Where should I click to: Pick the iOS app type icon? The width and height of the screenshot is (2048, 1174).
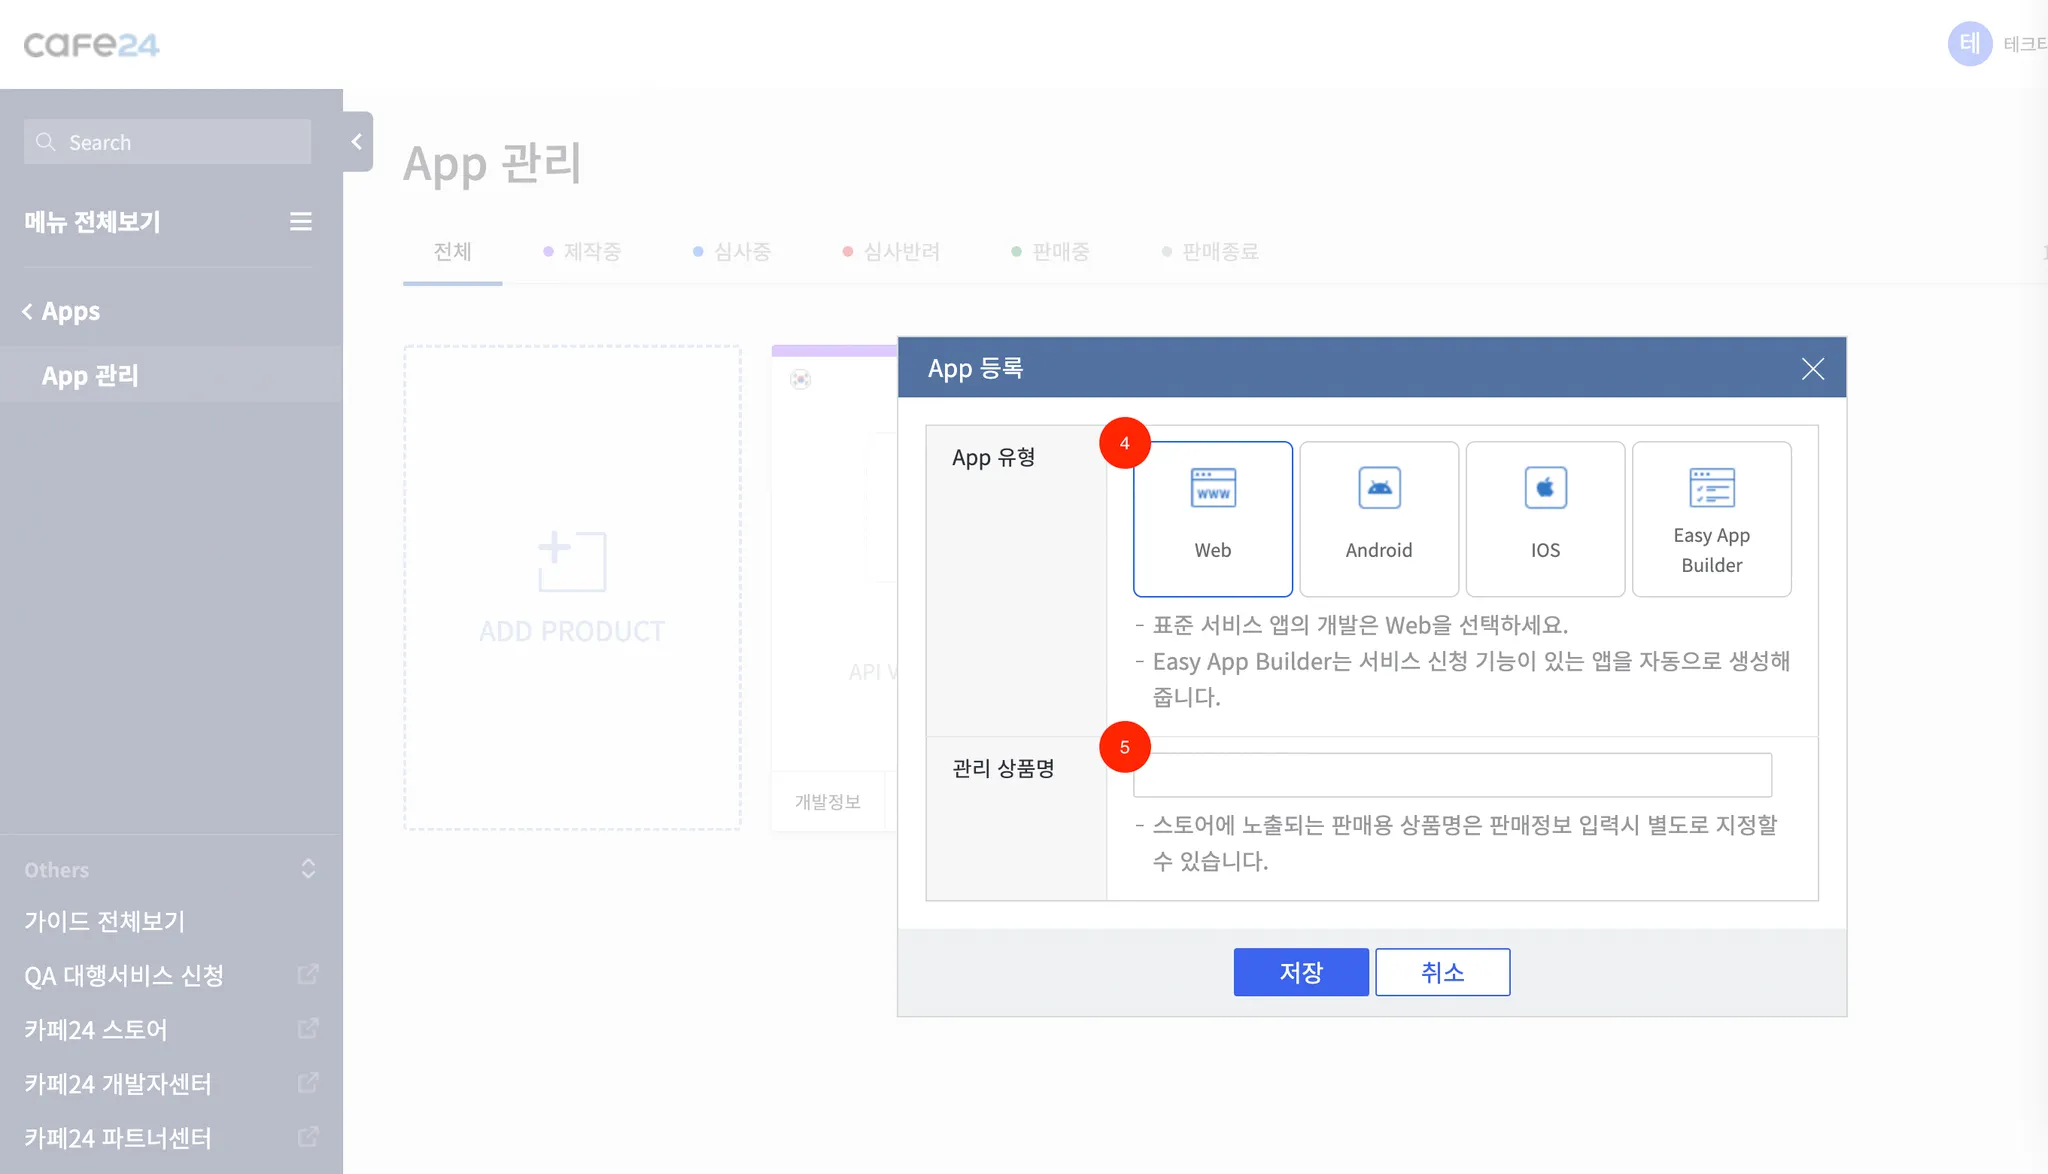point(1545,488)
